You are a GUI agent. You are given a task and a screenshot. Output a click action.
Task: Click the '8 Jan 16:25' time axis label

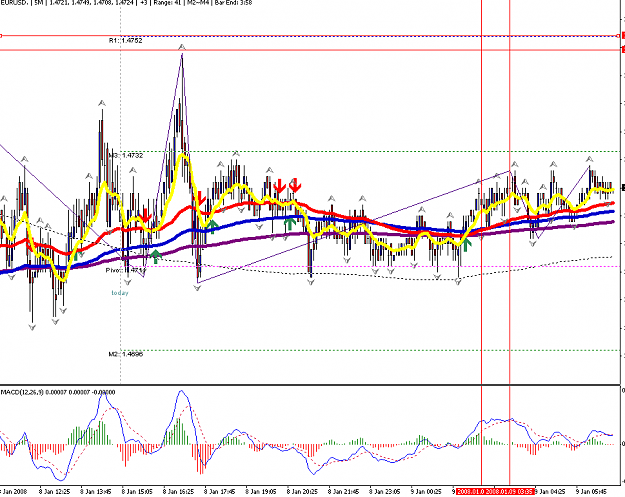coord(178,491)
